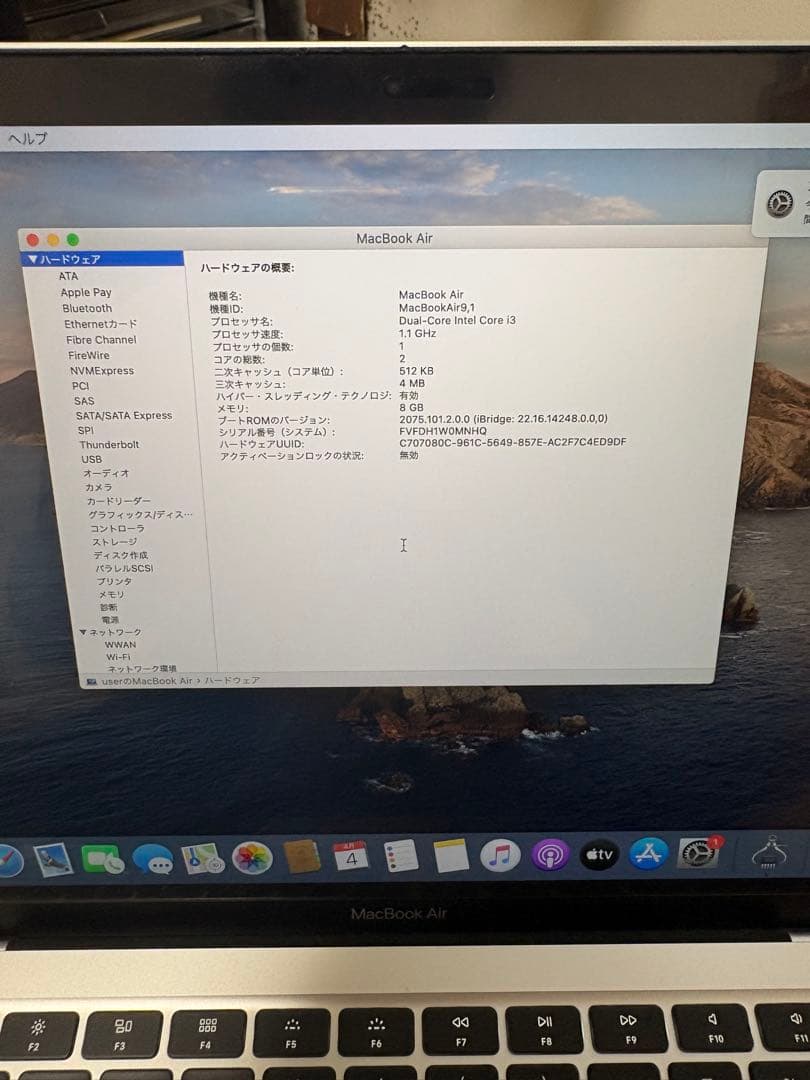Open Safari from the Dock
The height and width of the screenshot is (1080, 810).
click(x=10, y=861)
